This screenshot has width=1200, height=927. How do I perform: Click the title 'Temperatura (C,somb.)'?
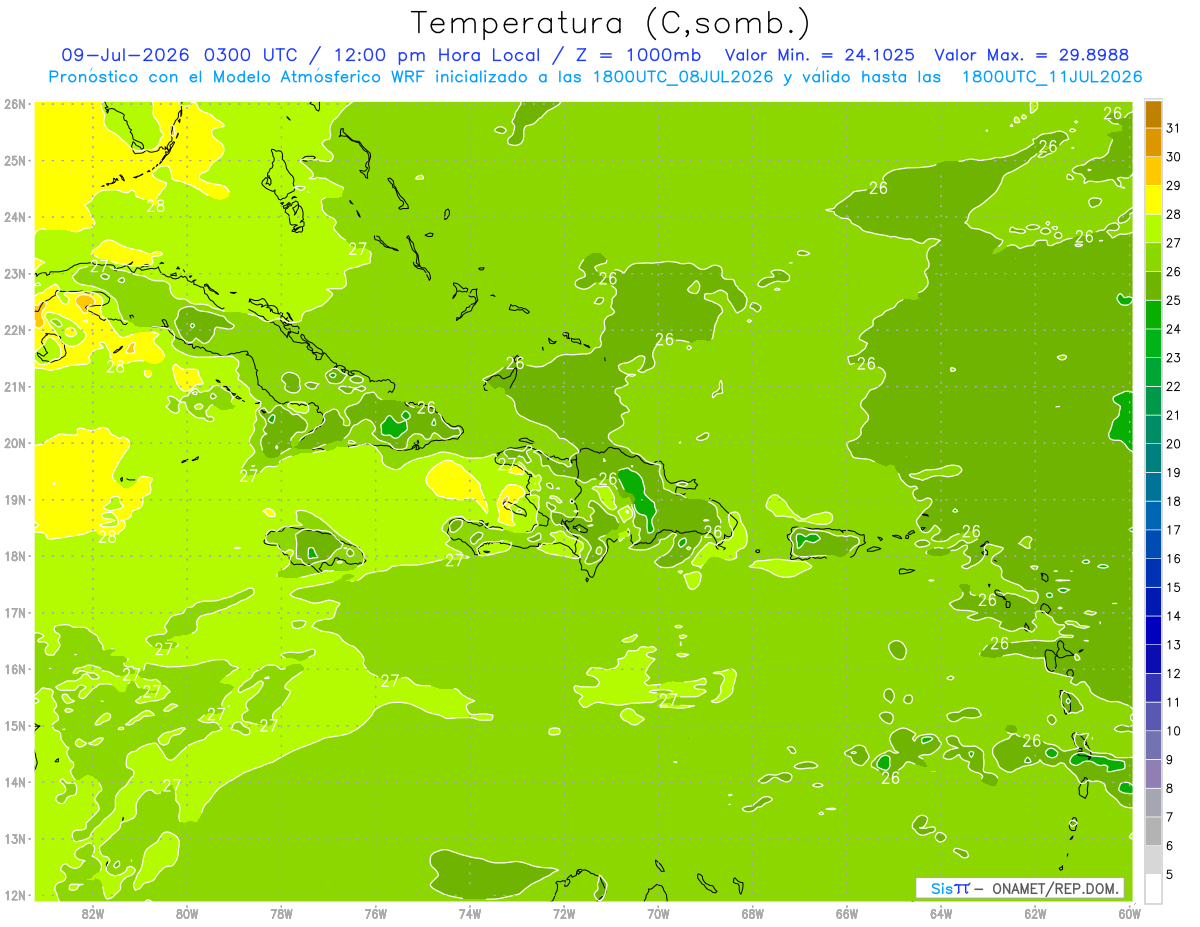pos(611,23)
